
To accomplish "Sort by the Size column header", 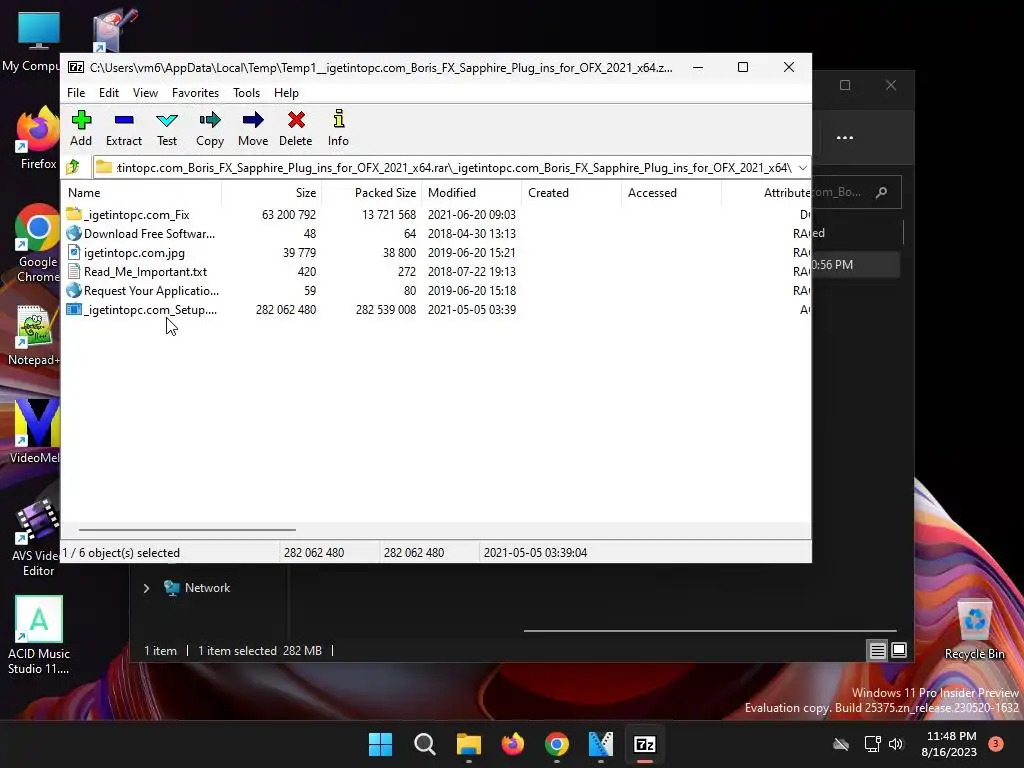I will 272,193.
